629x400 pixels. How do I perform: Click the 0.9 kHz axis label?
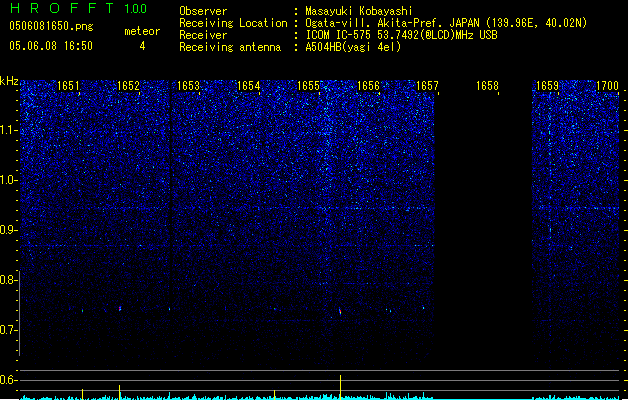[x=8, y=230]
